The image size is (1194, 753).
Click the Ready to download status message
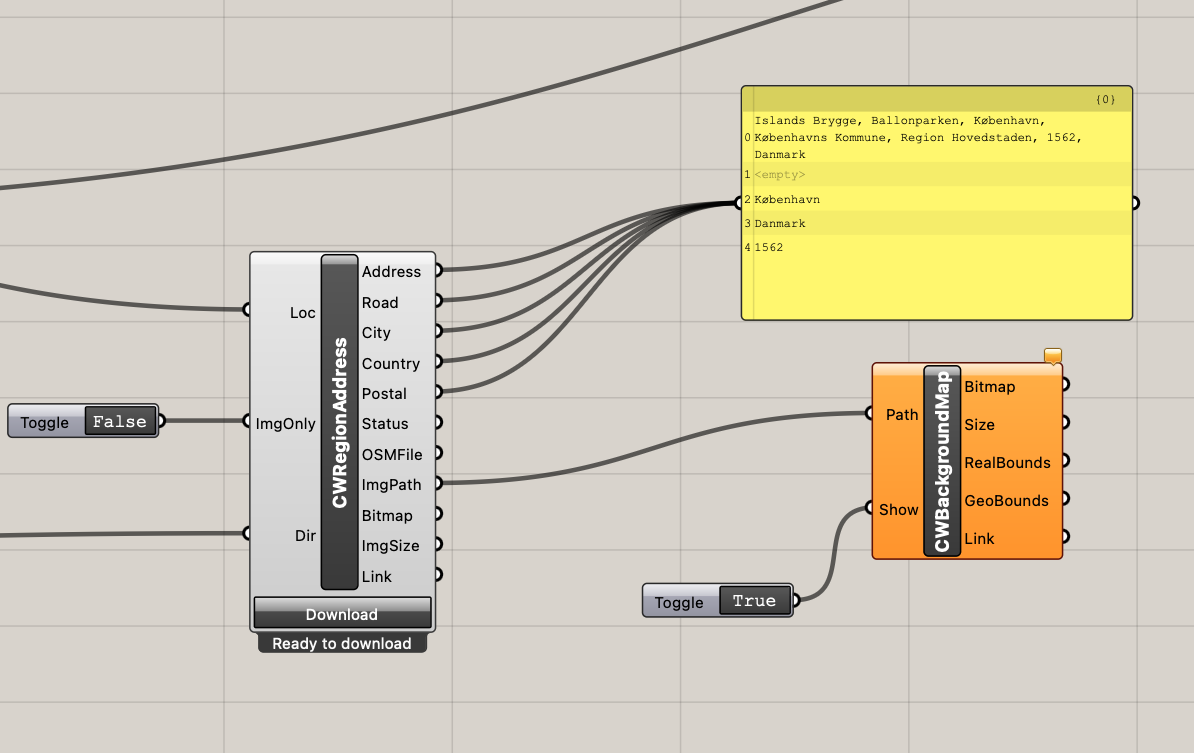click(342, 643)
